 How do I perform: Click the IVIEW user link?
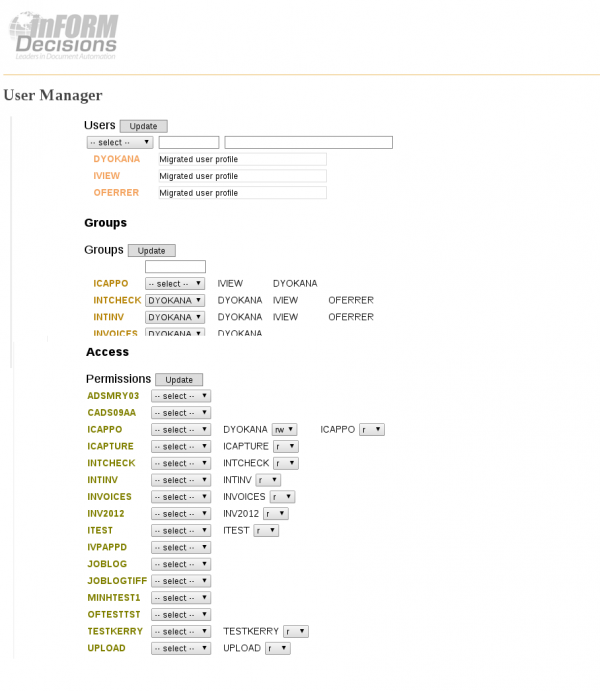click(x=107, y=176)
